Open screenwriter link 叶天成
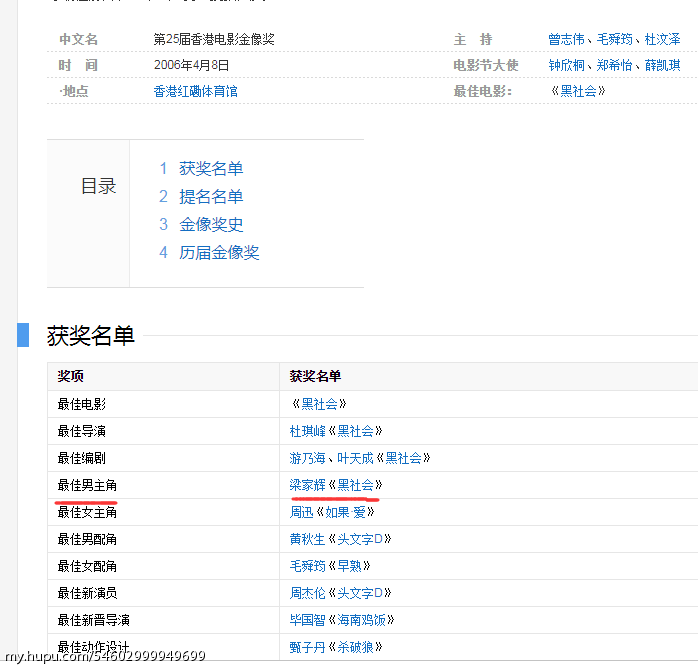The image size is (698, 667). [x=355, y=458]
